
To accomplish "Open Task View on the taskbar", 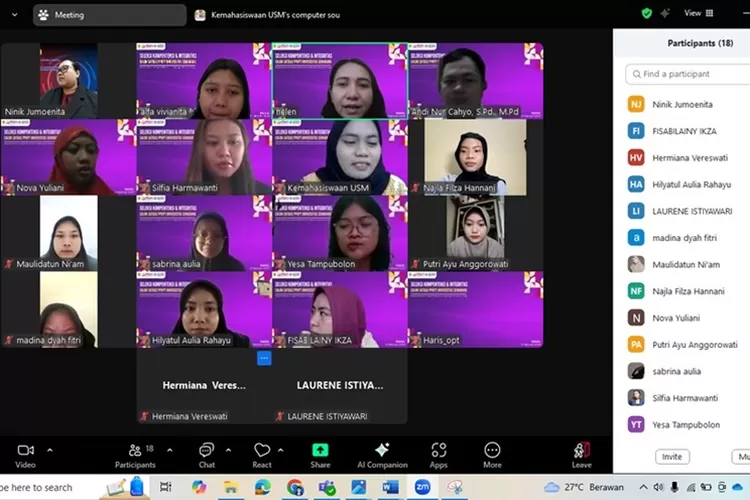I will (165, 488).
